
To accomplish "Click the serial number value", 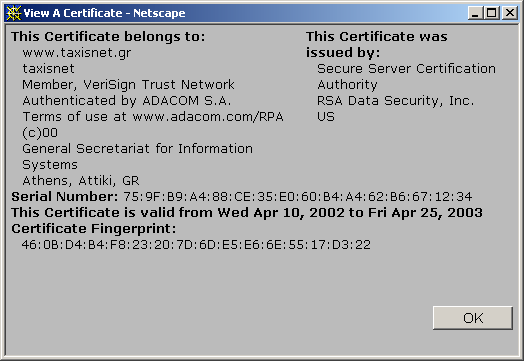I will pos(297,197).
